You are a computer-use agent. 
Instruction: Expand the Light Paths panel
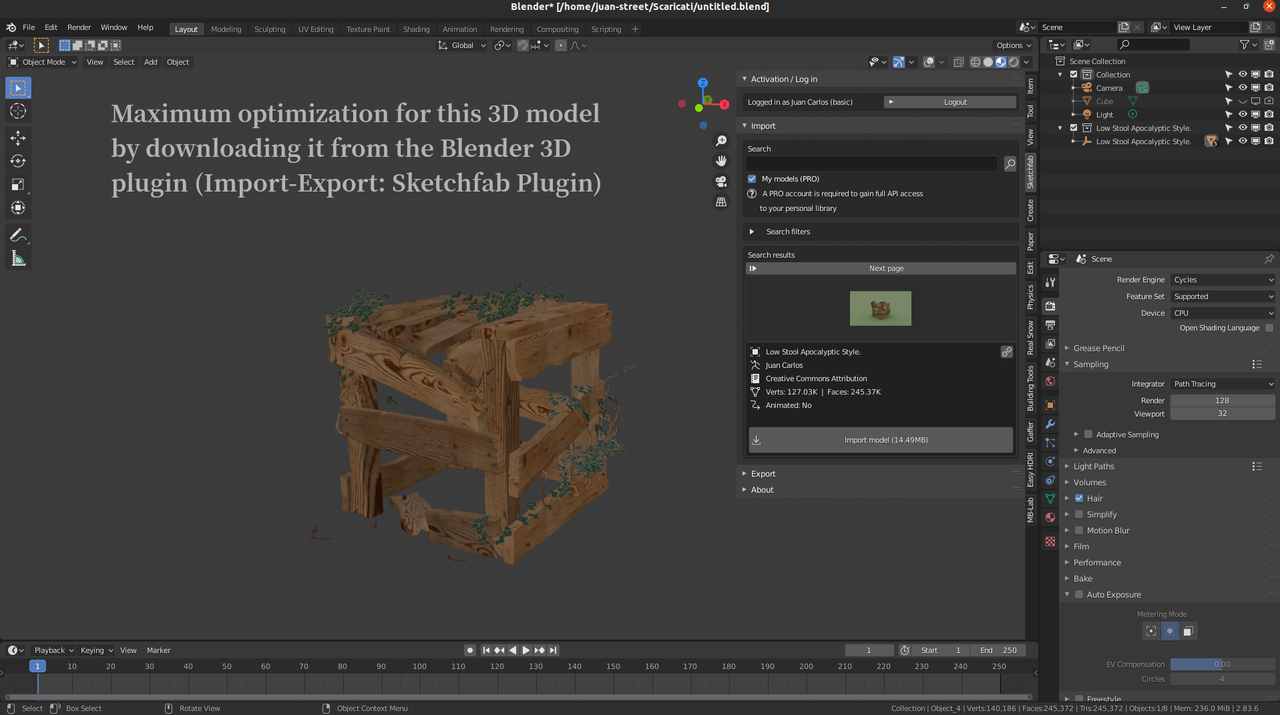[x=1093, y=466]
